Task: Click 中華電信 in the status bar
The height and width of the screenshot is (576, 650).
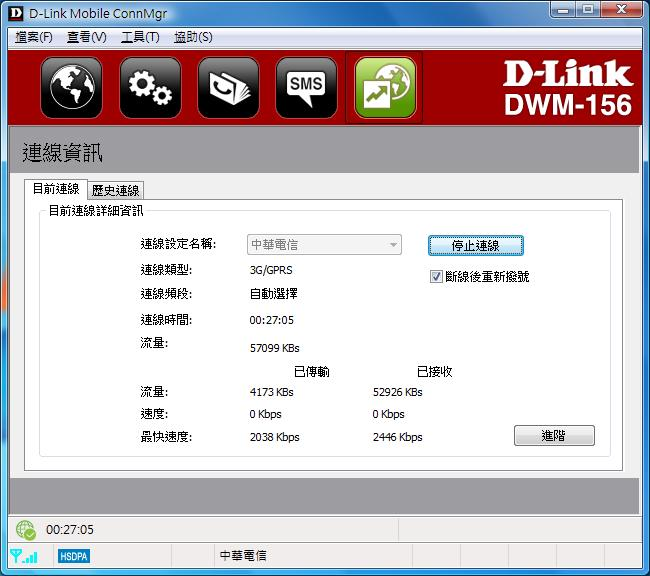Action: [x=243, y=556]
